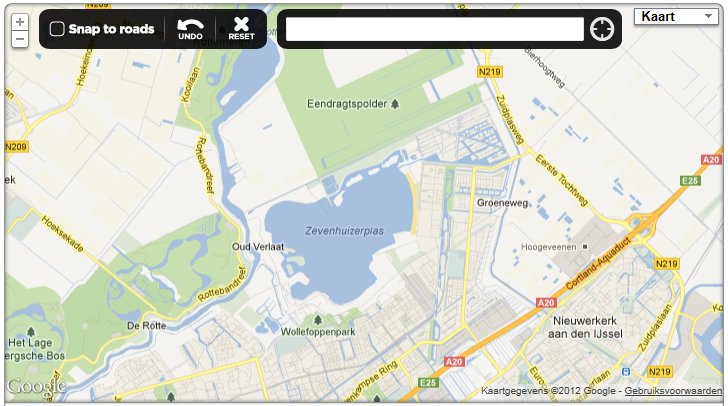Undo the last route point
The height and width of the screenshot is (406, 728).
(190, 29)
